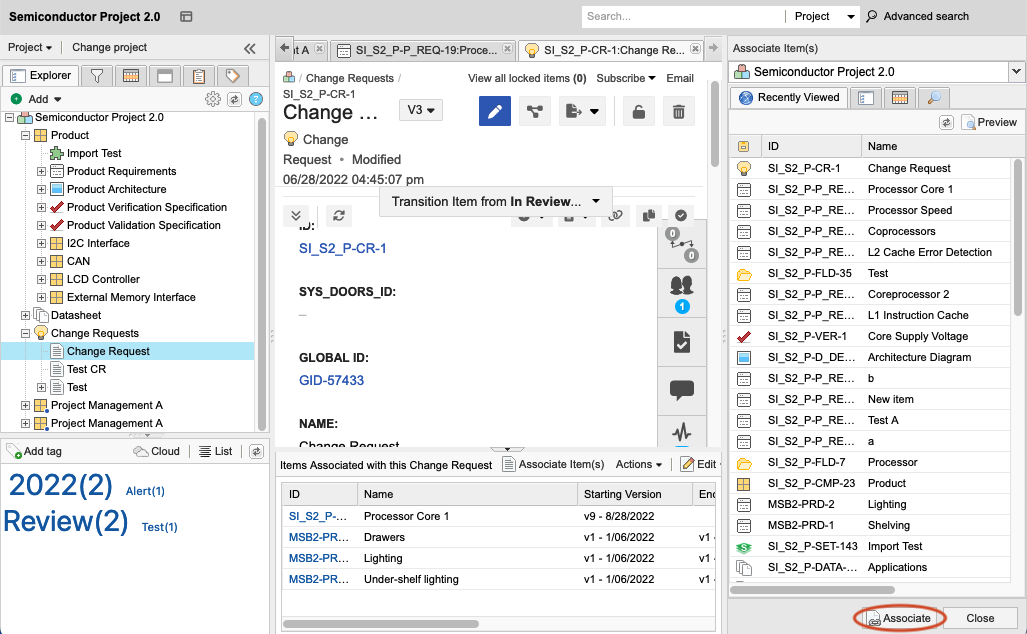This screenshot has height=634, width=1027.
Task: Click the blue help question mark icon
Action: (256, 99)
